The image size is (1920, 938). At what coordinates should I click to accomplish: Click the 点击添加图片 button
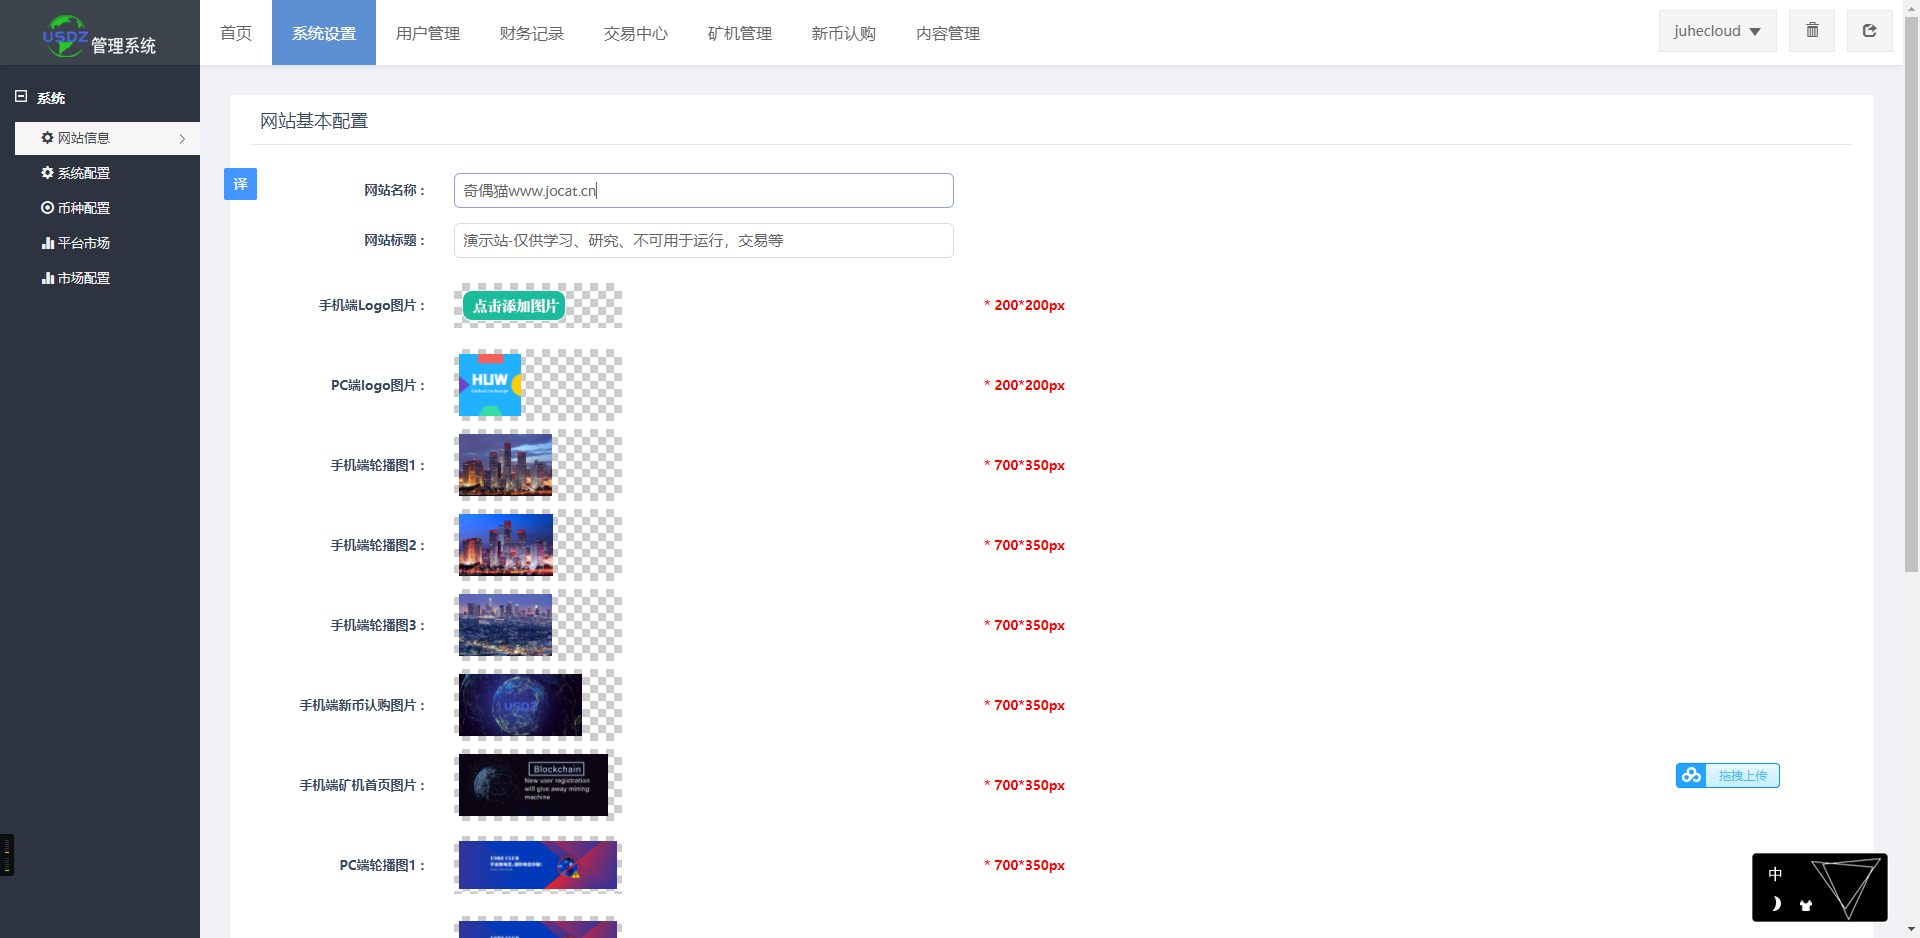pyautogui.click(x=514, y=306)
